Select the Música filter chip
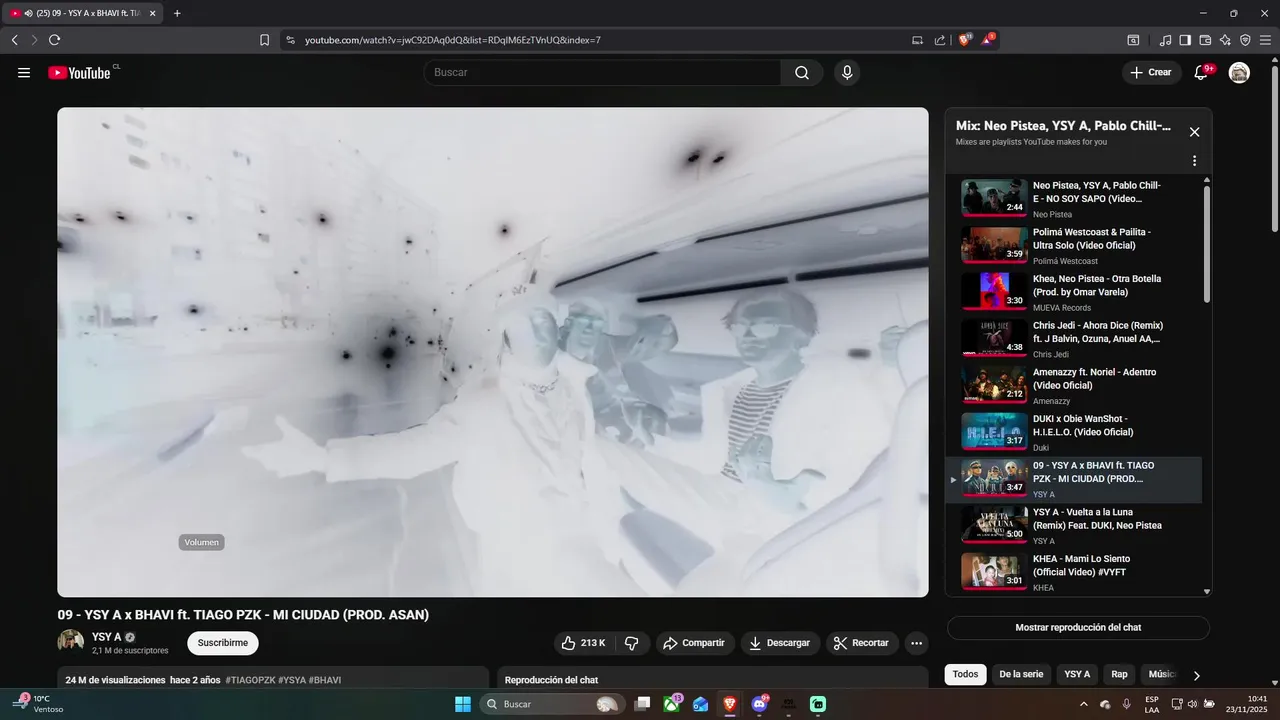Screen dimensions: 1280x720 coord(1160,675)
